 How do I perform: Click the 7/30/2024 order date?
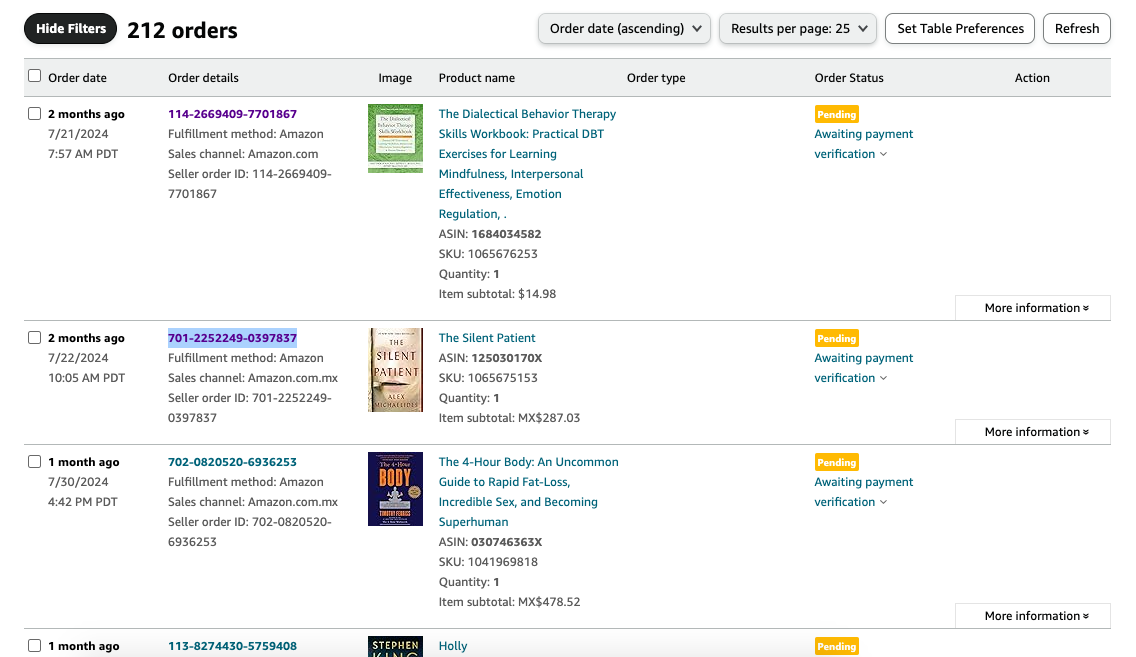coord(78,481)
